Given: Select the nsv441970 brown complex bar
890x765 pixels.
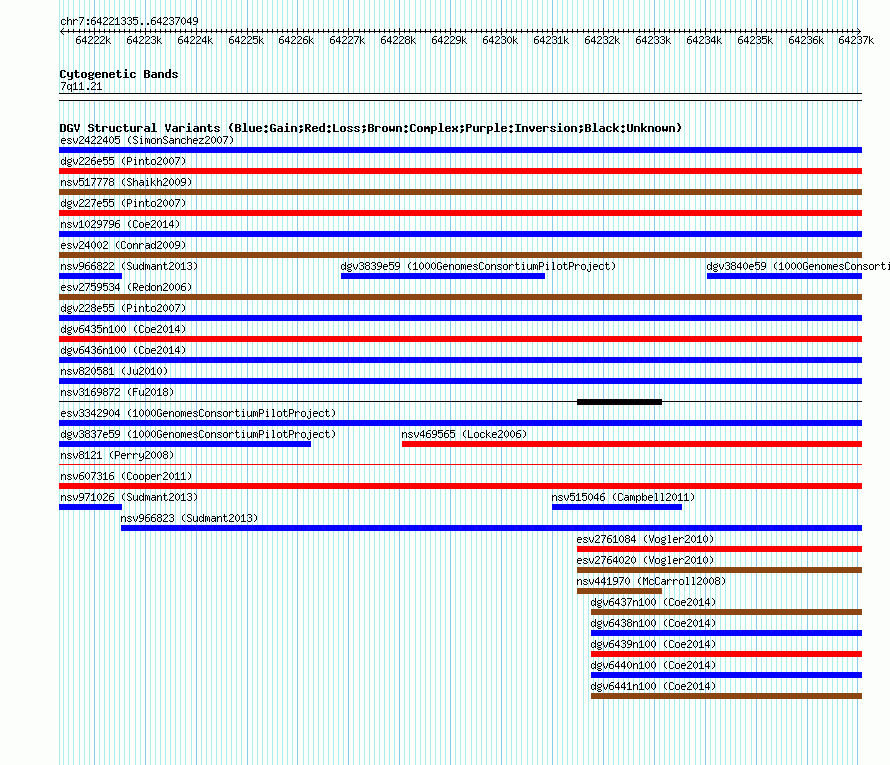Looking at the screenshot, I should click(619, 591).
